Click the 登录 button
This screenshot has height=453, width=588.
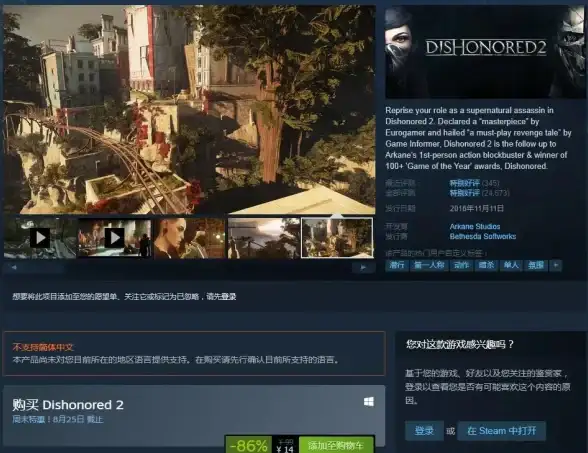pyautogui.click(x=424, y=430)
